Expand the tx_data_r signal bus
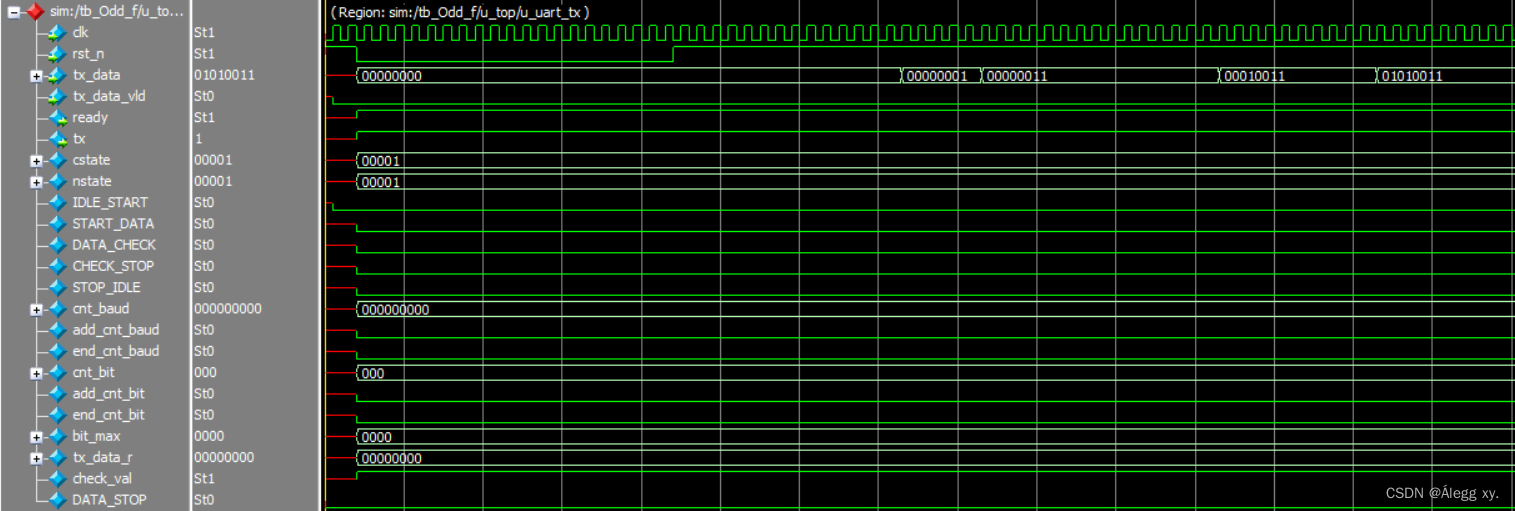 pos(37,458)
